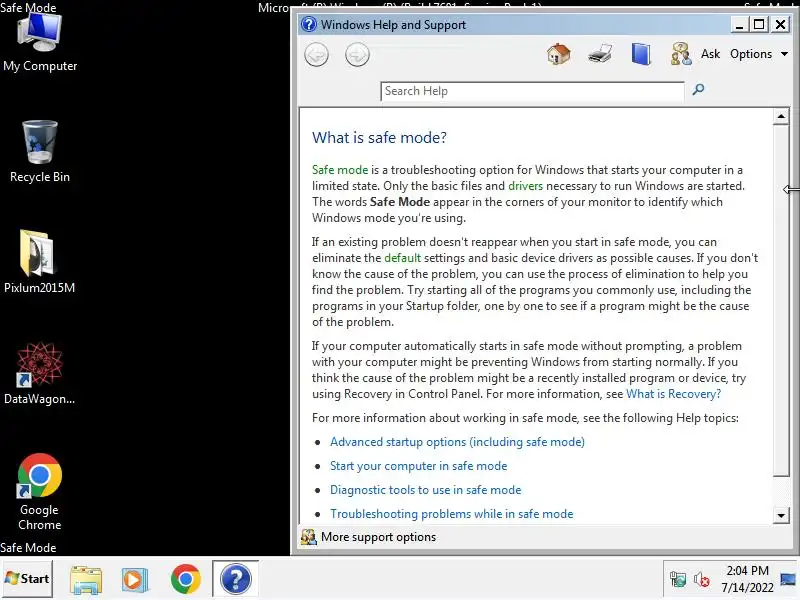Minimize the Help and Support window

738,24
